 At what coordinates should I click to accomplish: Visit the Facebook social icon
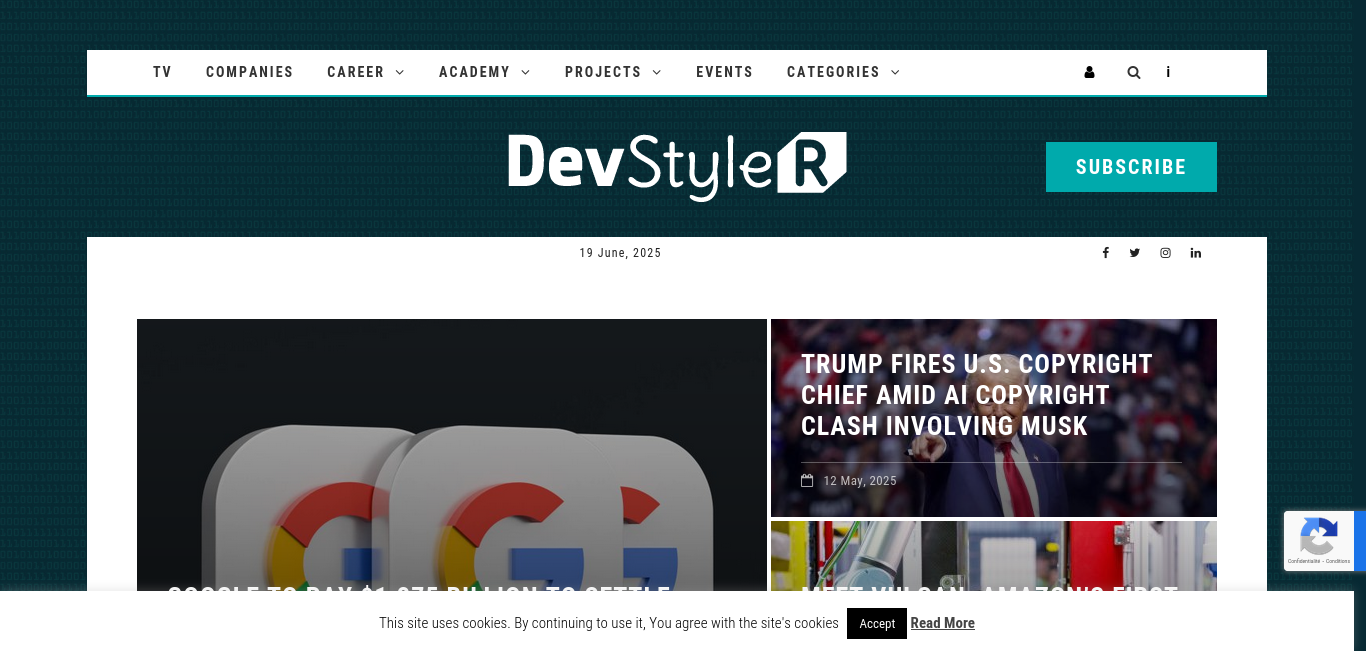(1105, 253)
